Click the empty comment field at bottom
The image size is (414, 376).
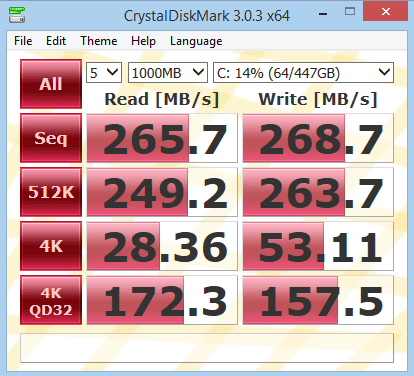click(207, 348)
